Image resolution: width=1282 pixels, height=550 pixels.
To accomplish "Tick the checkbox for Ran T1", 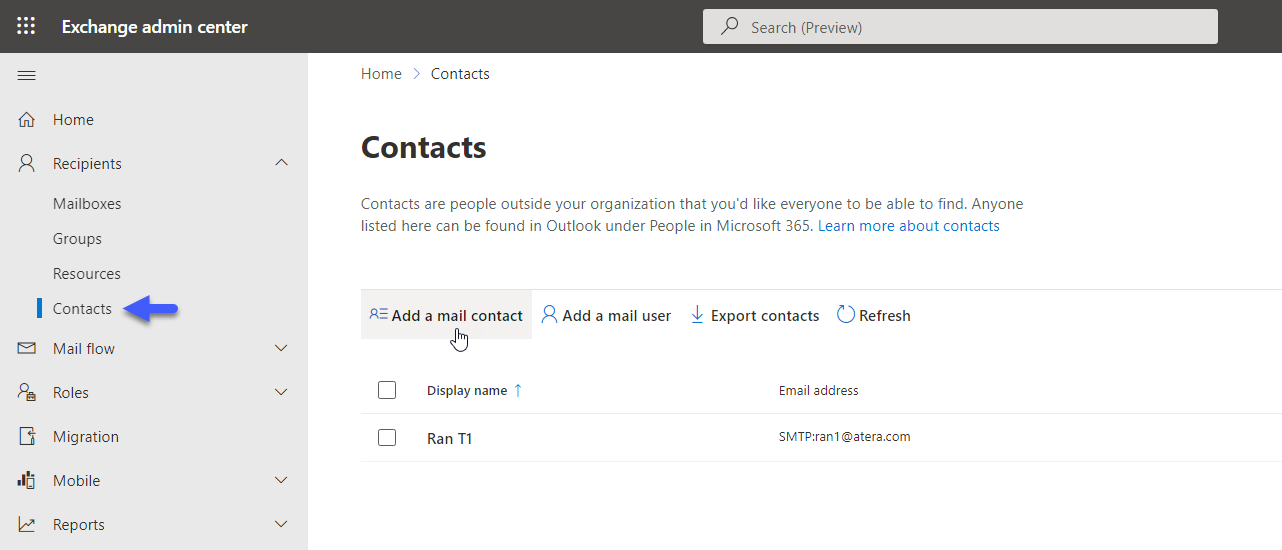I will (387, 437).
